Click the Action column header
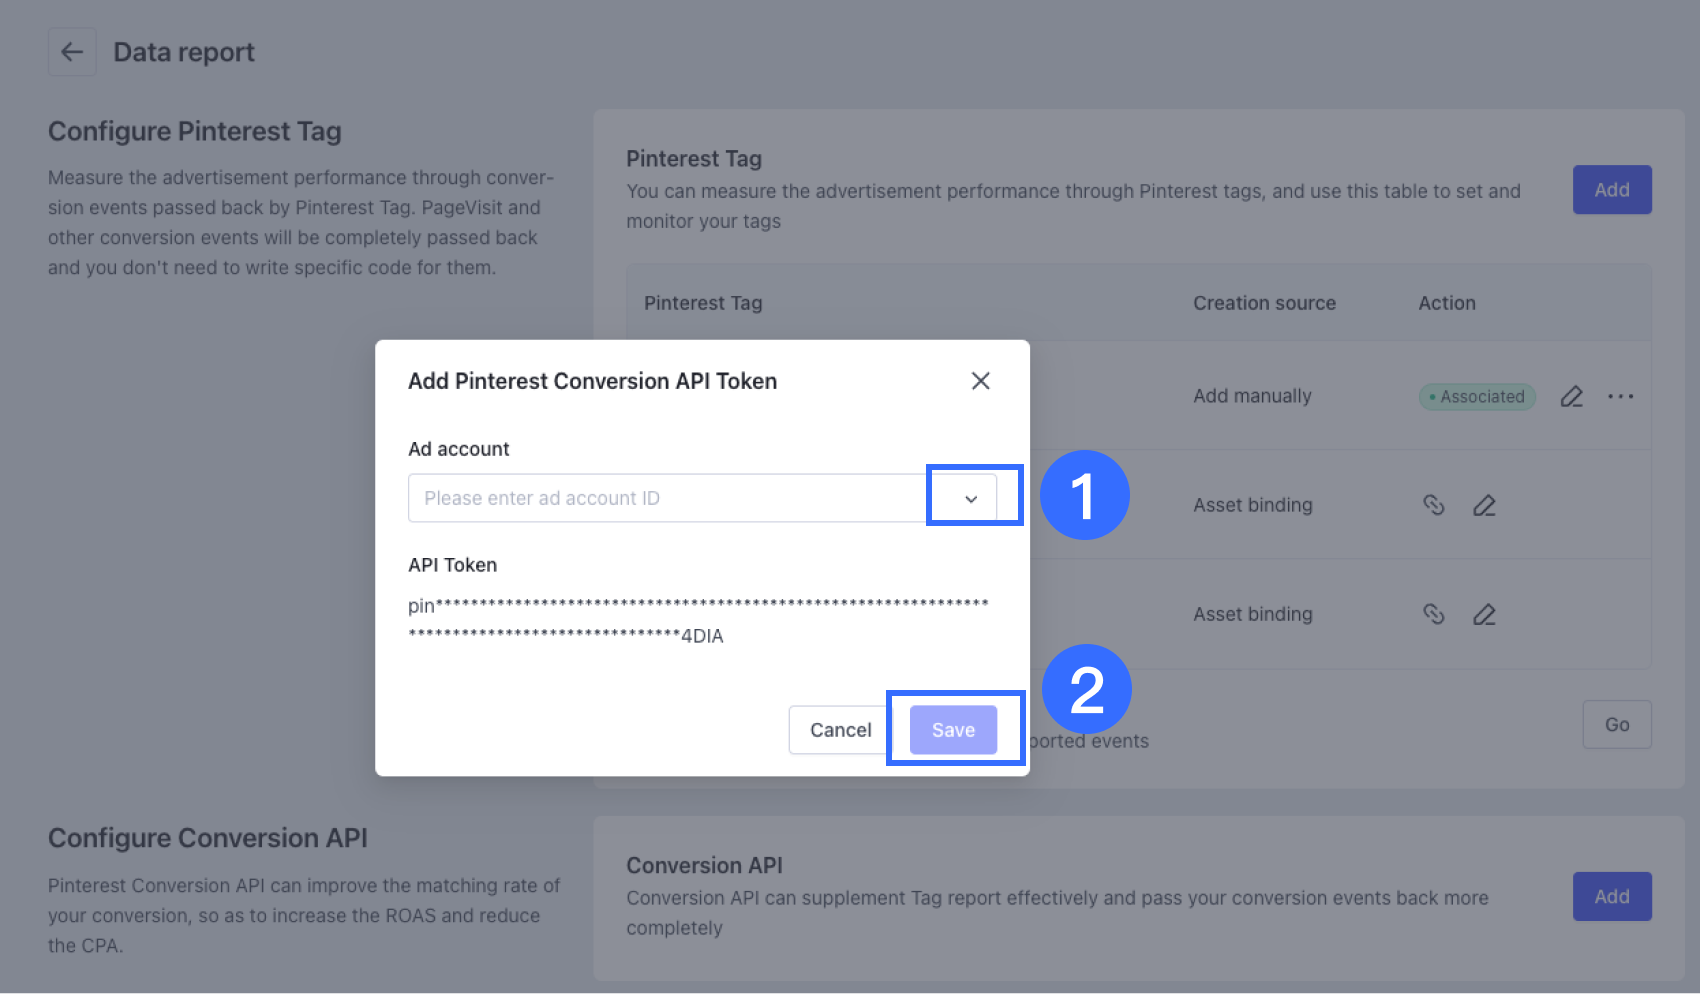This screenshot has width=1700, height=994. 1446,303
